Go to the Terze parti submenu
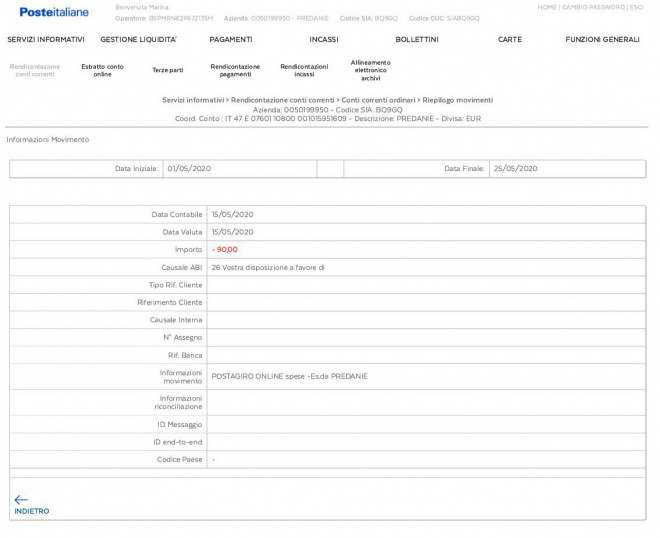 coord(167,70)
